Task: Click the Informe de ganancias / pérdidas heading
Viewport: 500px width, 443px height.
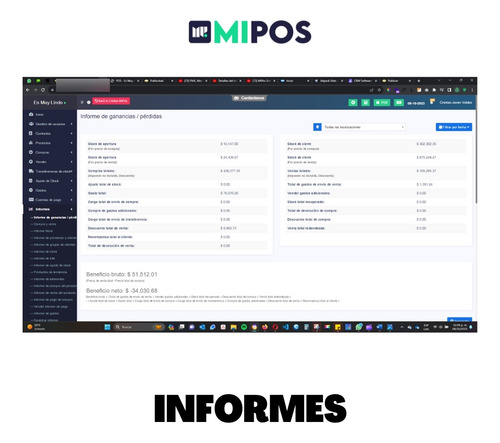Action: 121,116
